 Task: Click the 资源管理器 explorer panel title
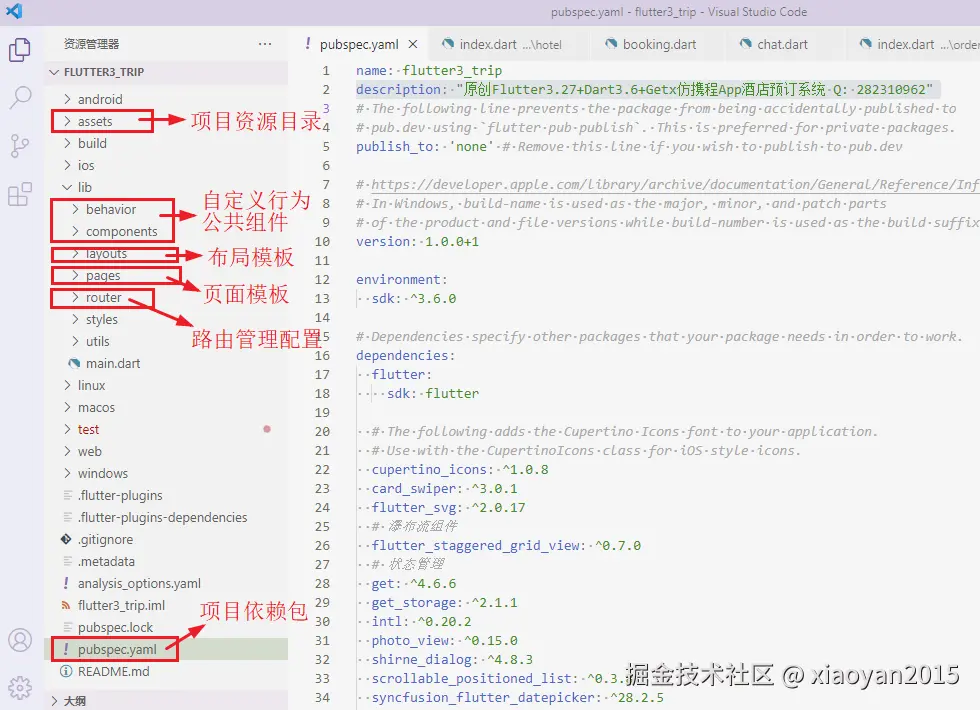coord(91,44)
